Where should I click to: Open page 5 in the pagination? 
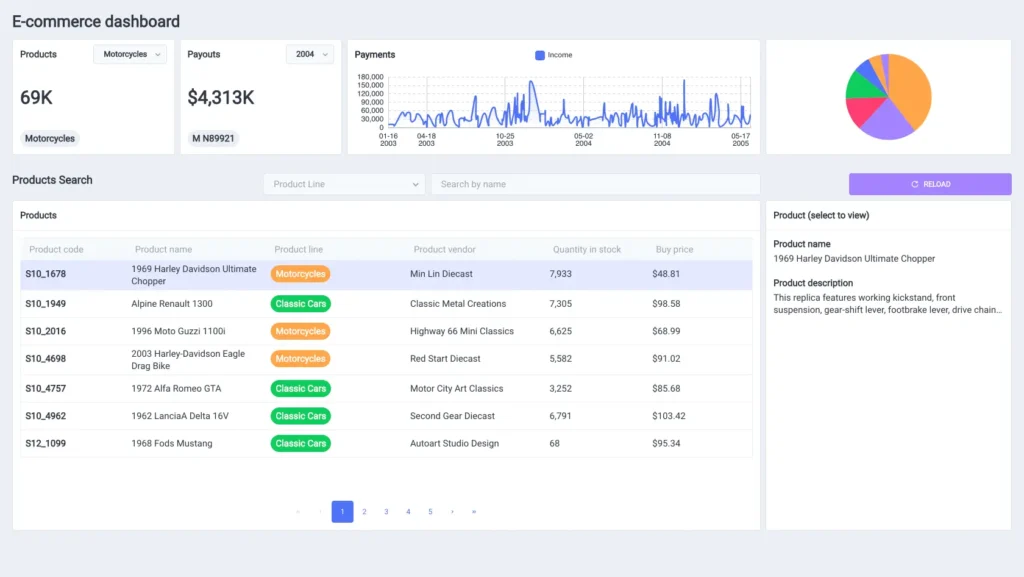point(430,512)
